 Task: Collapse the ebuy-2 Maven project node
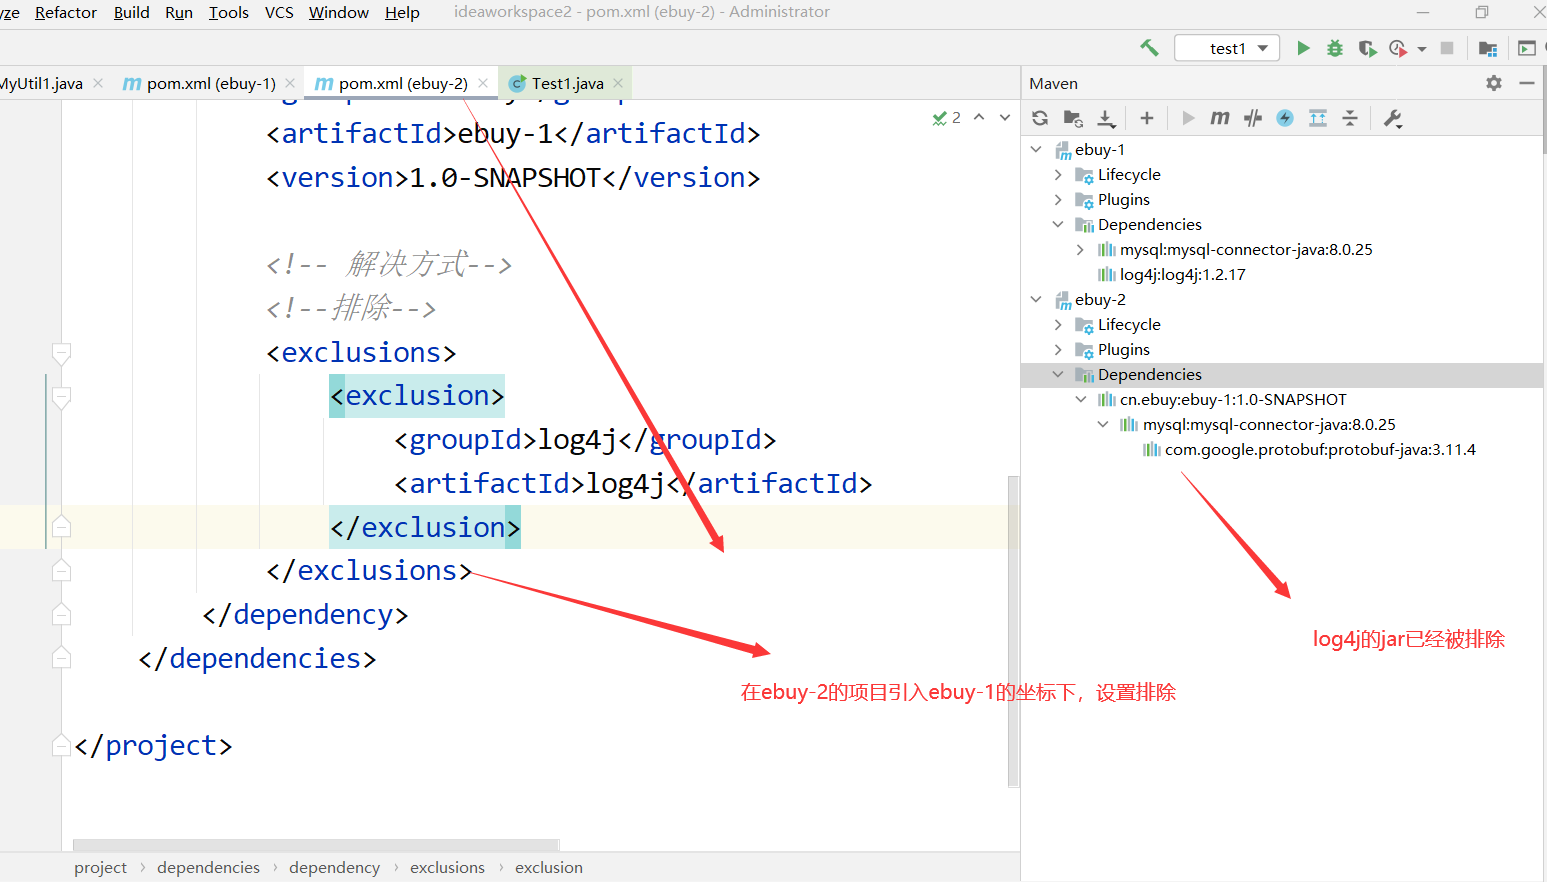pos(1036,299)
